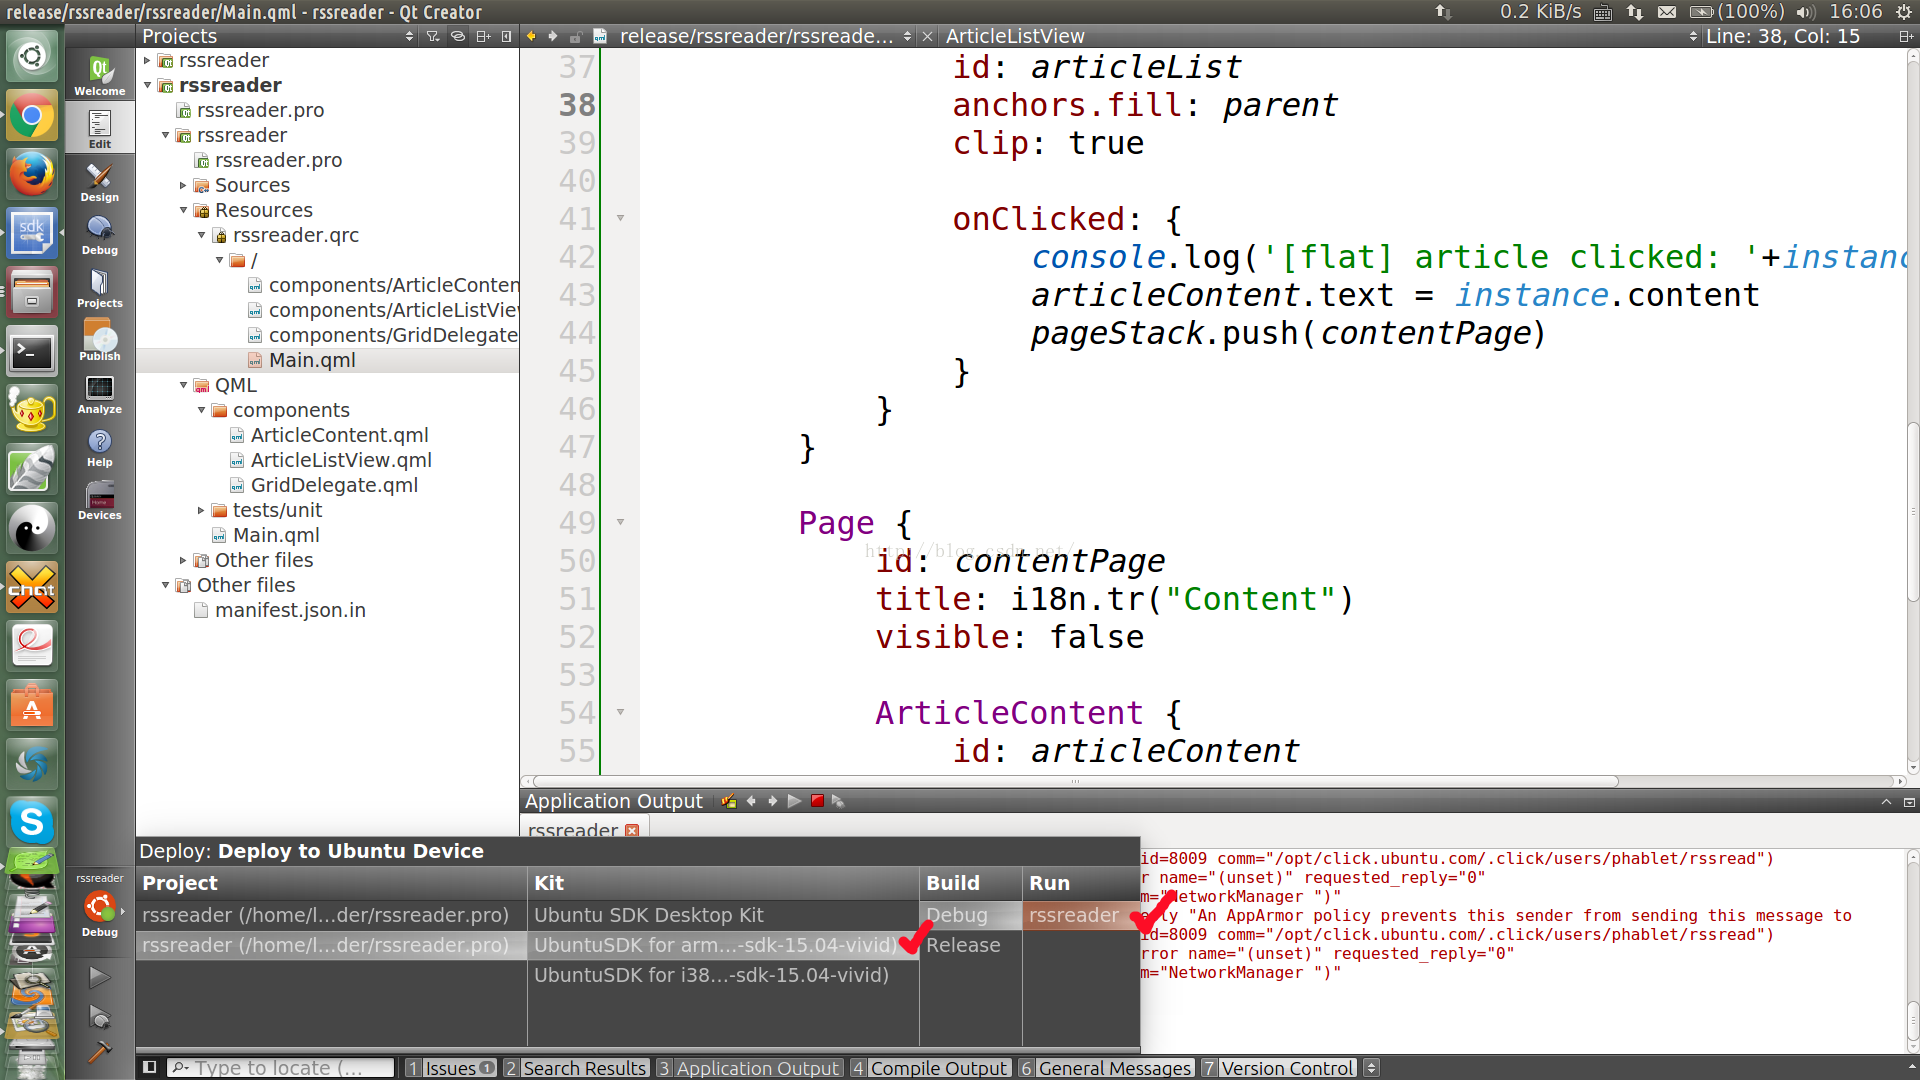The width and height of the screenshot is (1920, 1080).
Task: Go to next item in output pane
Action: pos(772,801)
